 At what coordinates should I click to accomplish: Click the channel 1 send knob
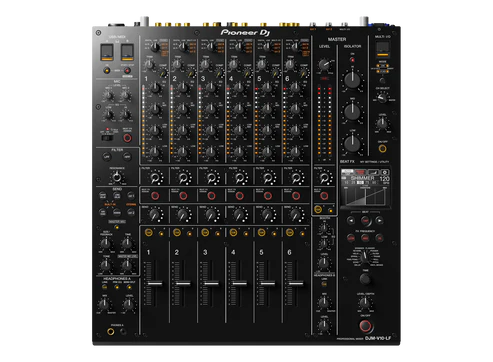[x=155, y=214]
